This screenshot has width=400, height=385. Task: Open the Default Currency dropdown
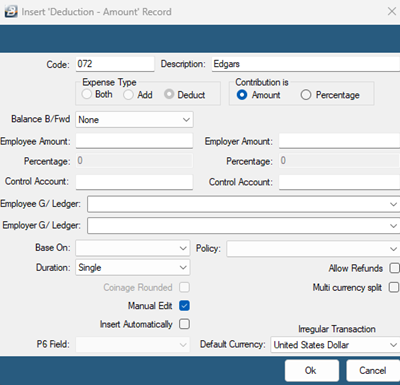click(335, 345)
